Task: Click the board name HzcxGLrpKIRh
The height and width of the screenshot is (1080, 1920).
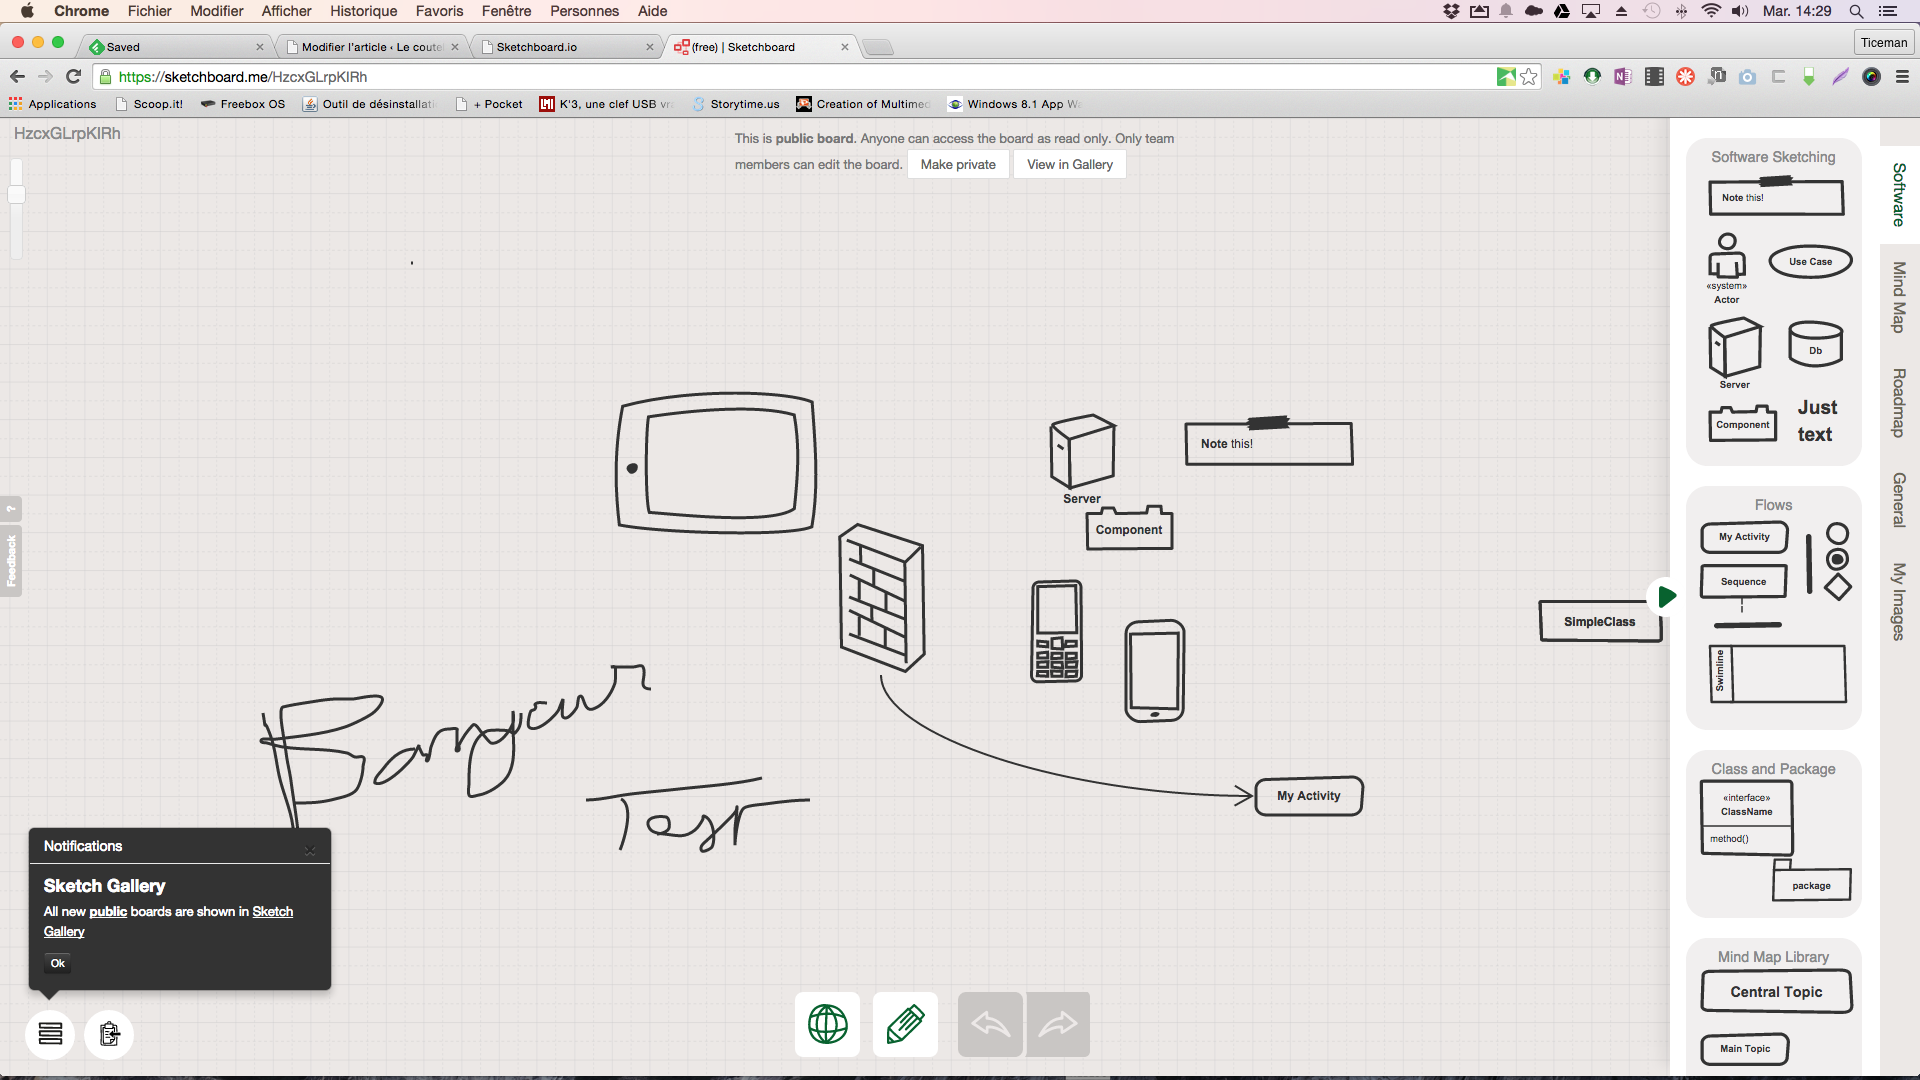Action: pos(67,133)
